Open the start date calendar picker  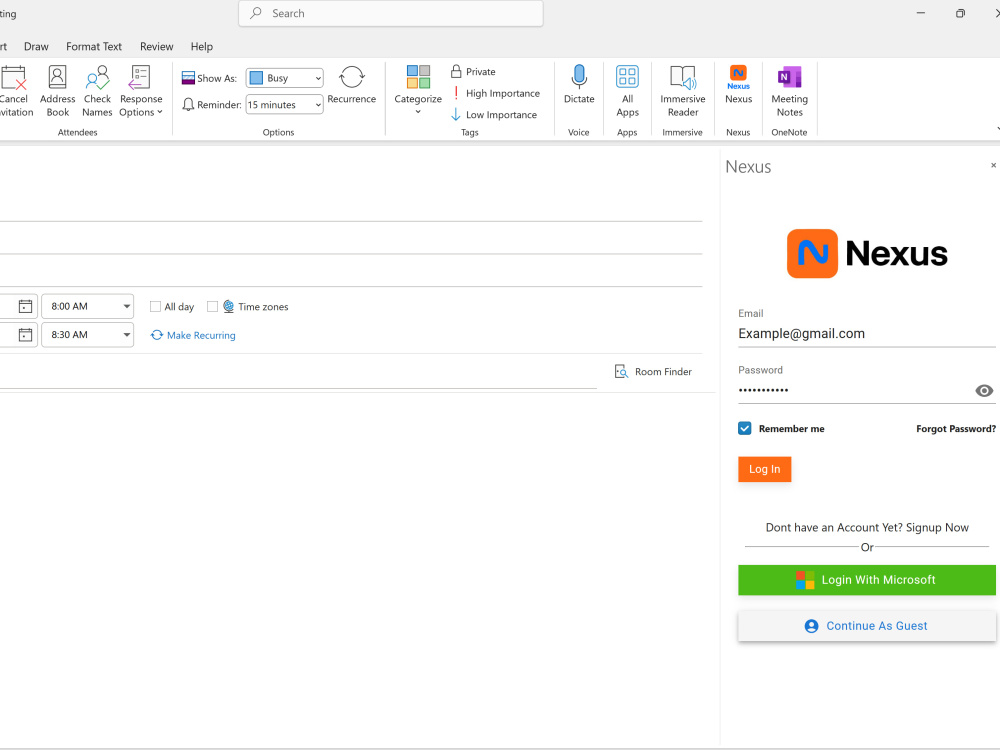tap(25, 307)
